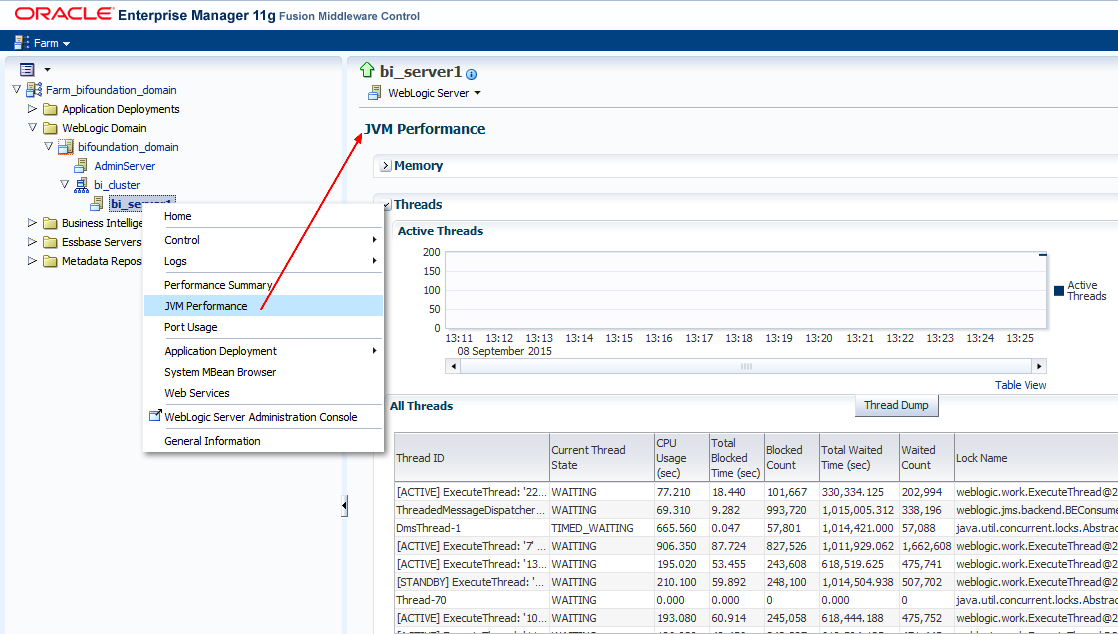Viewport: 1118px width, 634px height.
Task: Open the Table View link
Action: 1020,384
